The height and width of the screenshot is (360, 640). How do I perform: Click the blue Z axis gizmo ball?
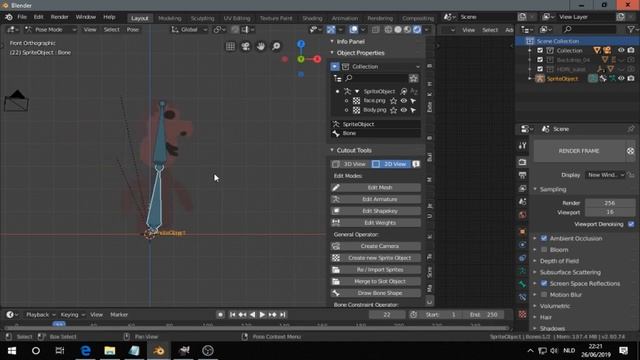pos(301,44)
